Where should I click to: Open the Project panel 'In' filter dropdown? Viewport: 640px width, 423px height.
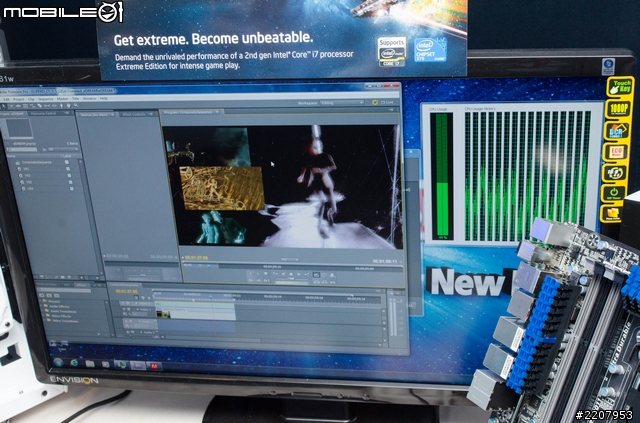pos(61,149)
